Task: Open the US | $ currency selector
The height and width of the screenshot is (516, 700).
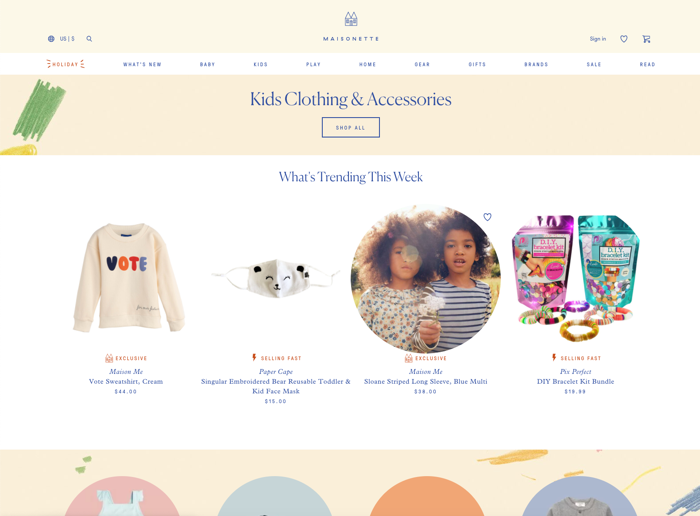Action: click(x=67, y=39)
